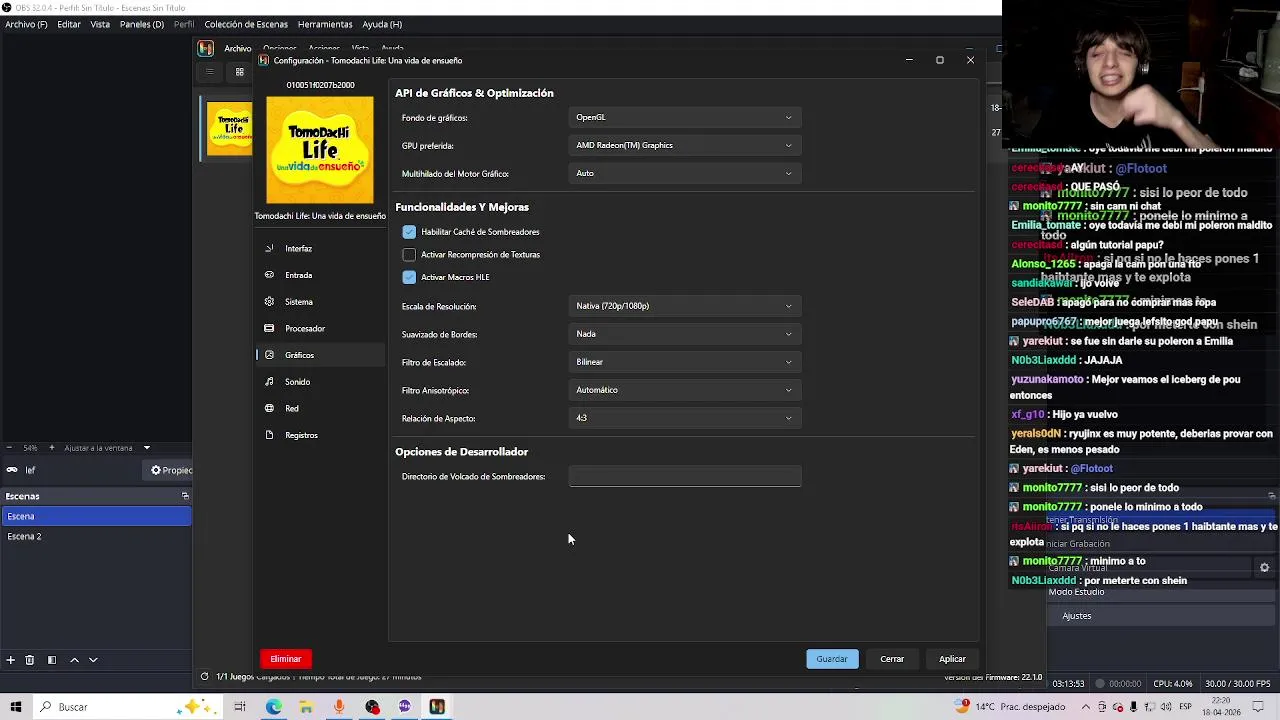Click the Windows Start button
The image size is (1280, 720).
pos(15,707)
